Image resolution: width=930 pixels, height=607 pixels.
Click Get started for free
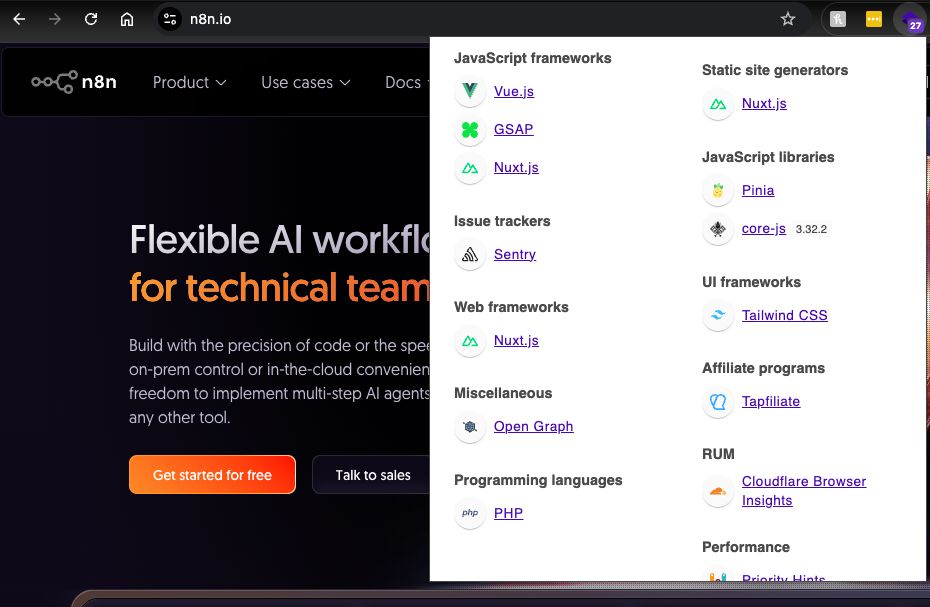click(212, 475)
